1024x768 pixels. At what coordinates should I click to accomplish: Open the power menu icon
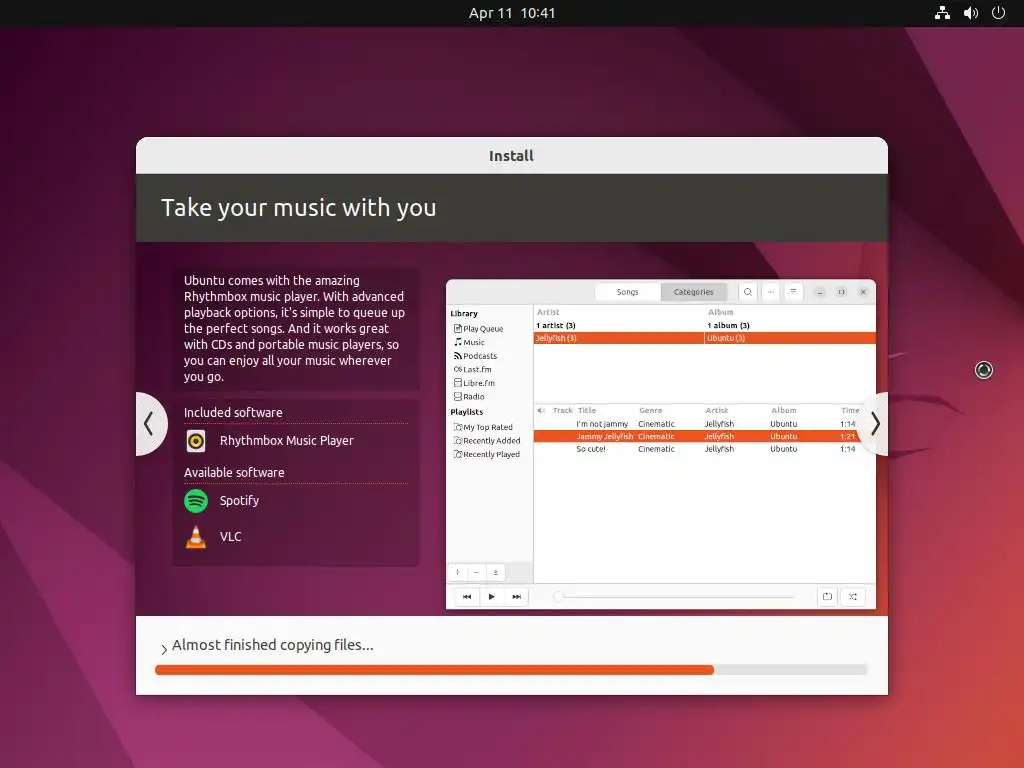click(x=999, y=13)
